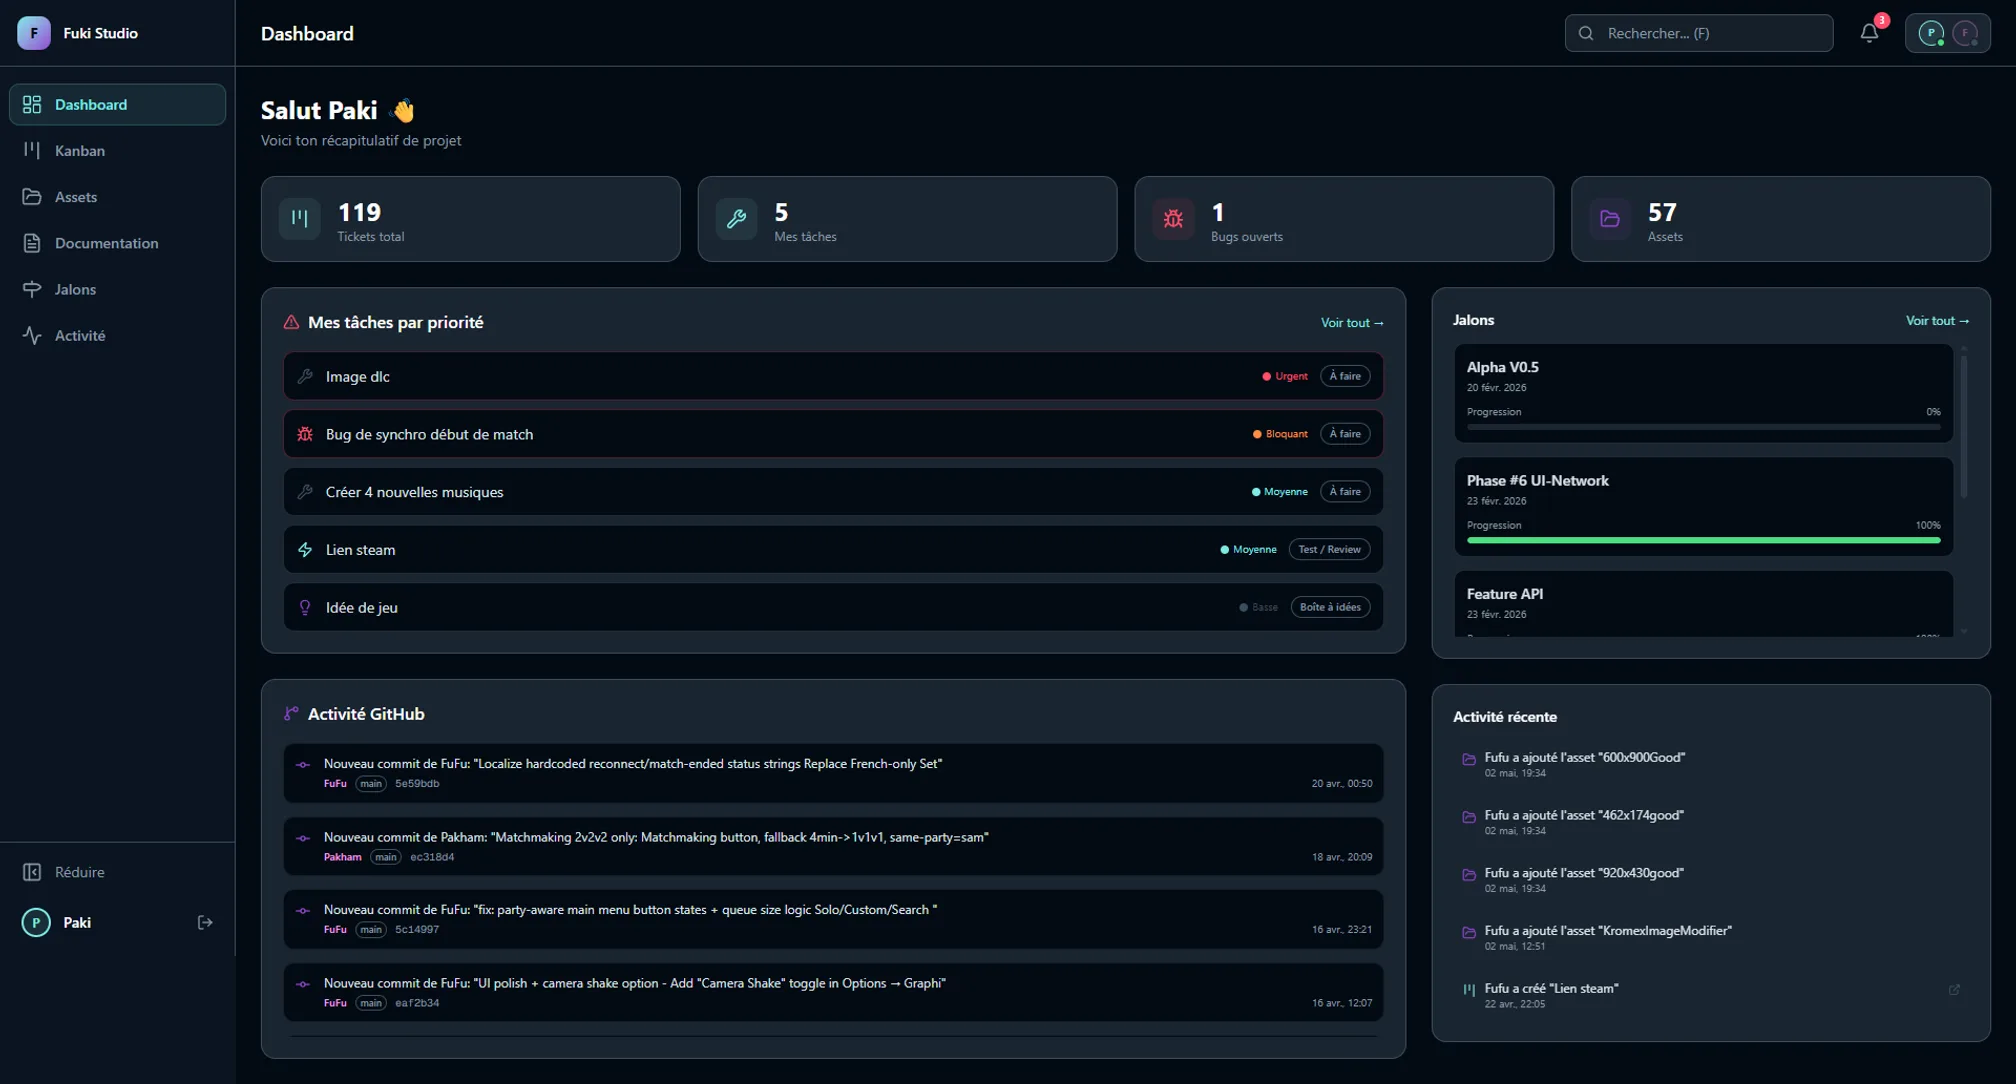Image resolution: width=2016 pixels, height=1084 pixels.
Task: Click the F user avatar in header
Action: [1965, 33]
